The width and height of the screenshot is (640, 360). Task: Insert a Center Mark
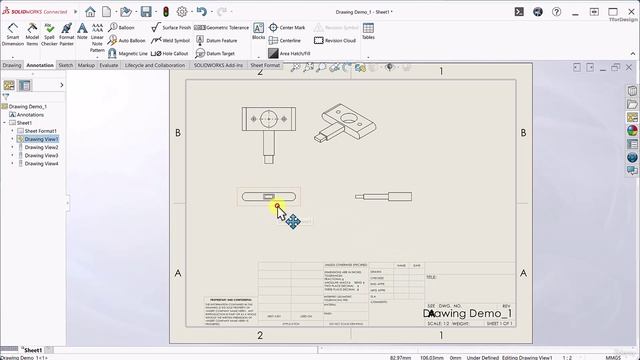click(x=287, y=27)
